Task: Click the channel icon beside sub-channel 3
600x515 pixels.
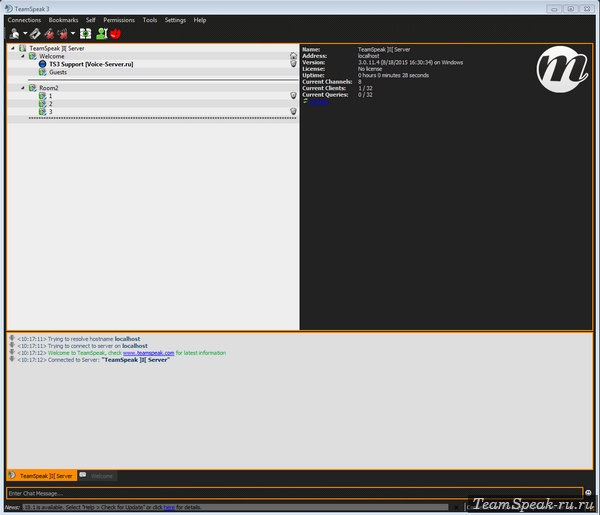Action: [x=42, y=112]
